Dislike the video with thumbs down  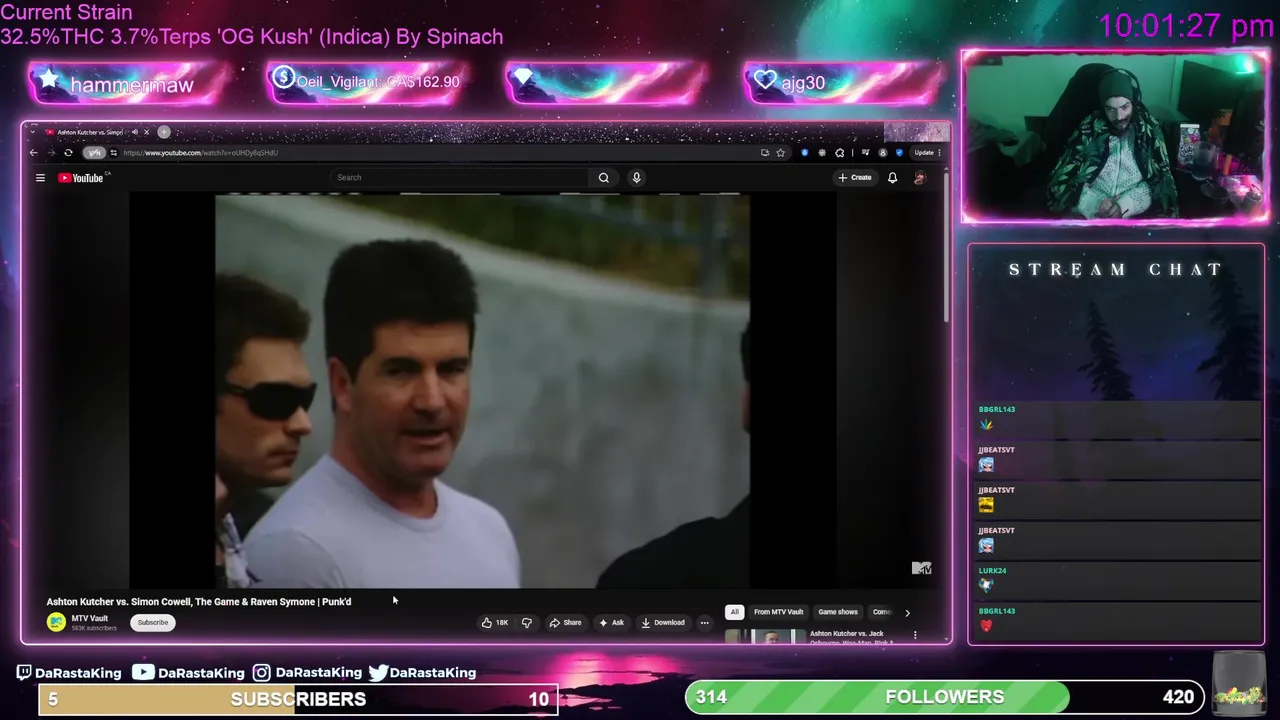[x=526, y=622]
